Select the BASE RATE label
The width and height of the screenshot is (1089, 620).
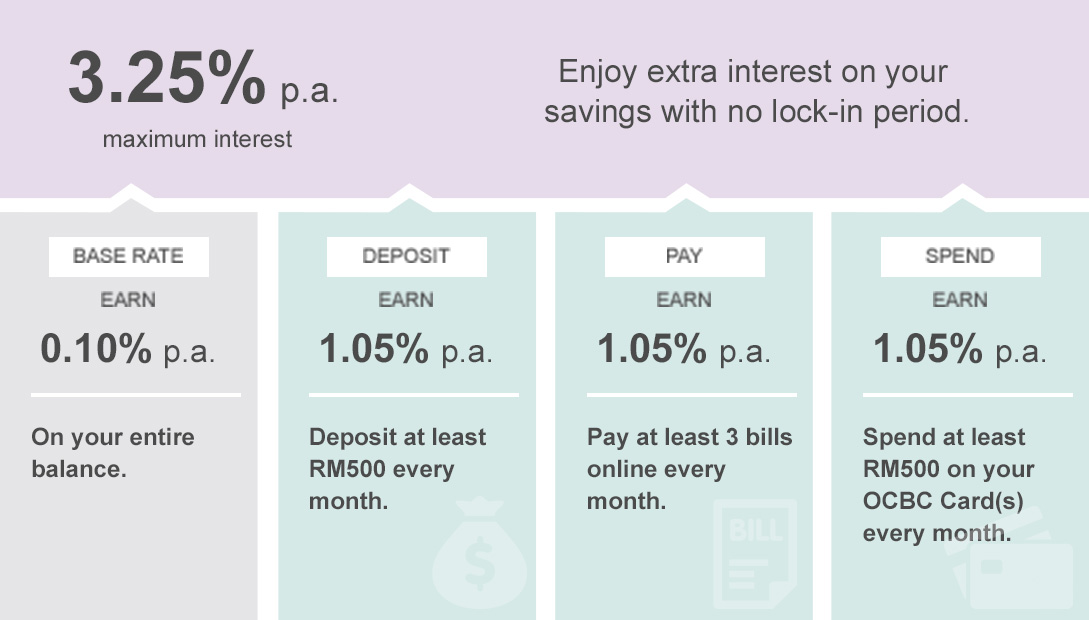tap(128, 256)
